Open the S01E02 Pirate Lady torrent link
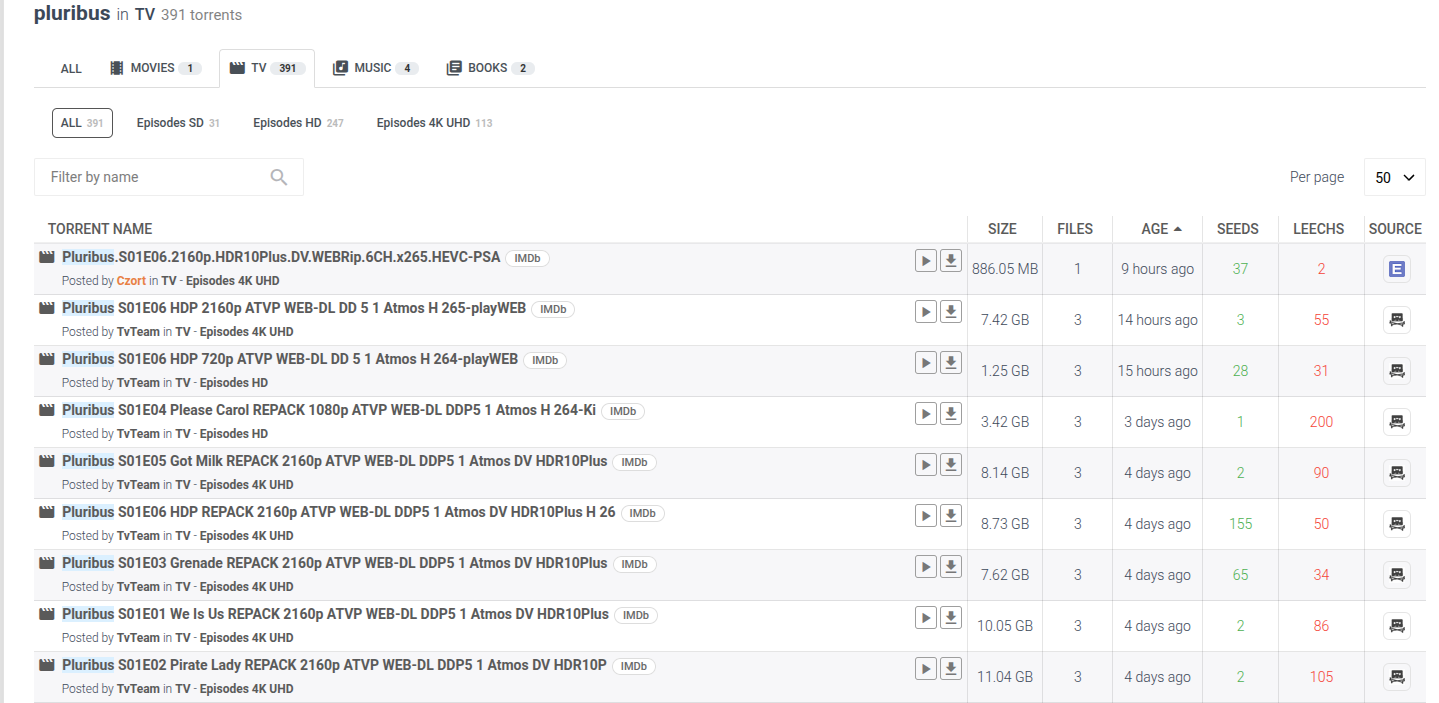This screenshot has width=1439, height=703. 334,665
